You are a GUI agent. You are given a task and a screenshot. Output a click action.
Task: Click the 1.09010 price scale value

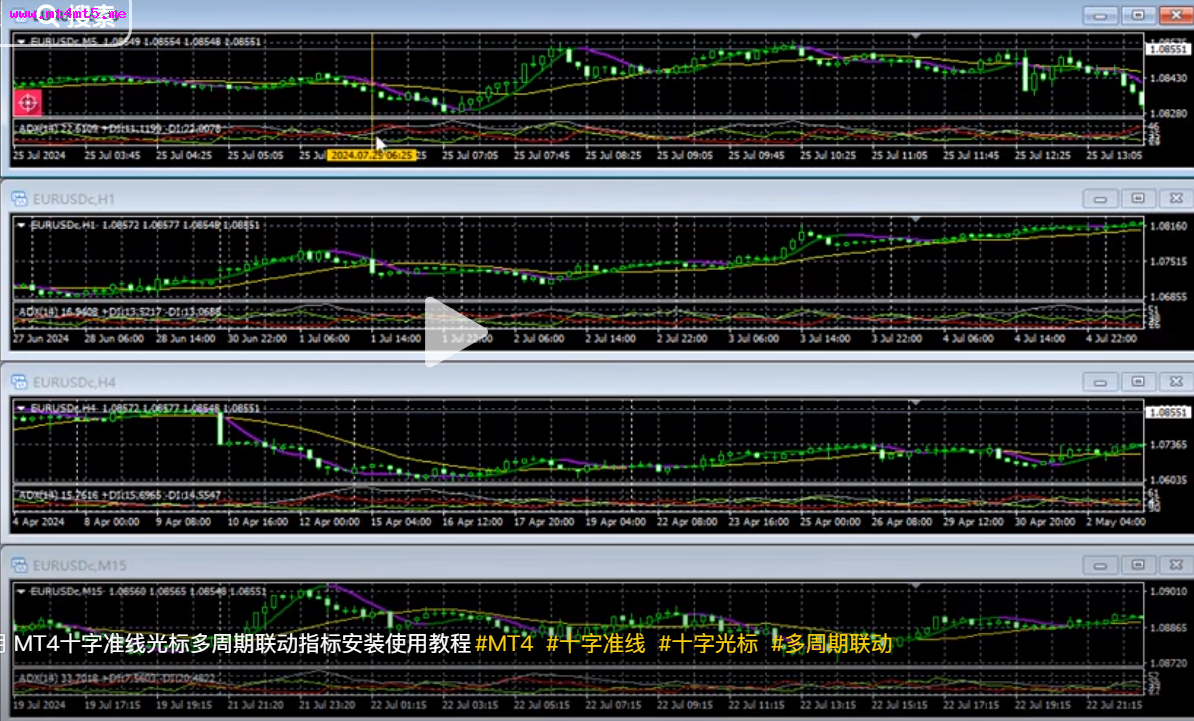[x=1168, y=592]
